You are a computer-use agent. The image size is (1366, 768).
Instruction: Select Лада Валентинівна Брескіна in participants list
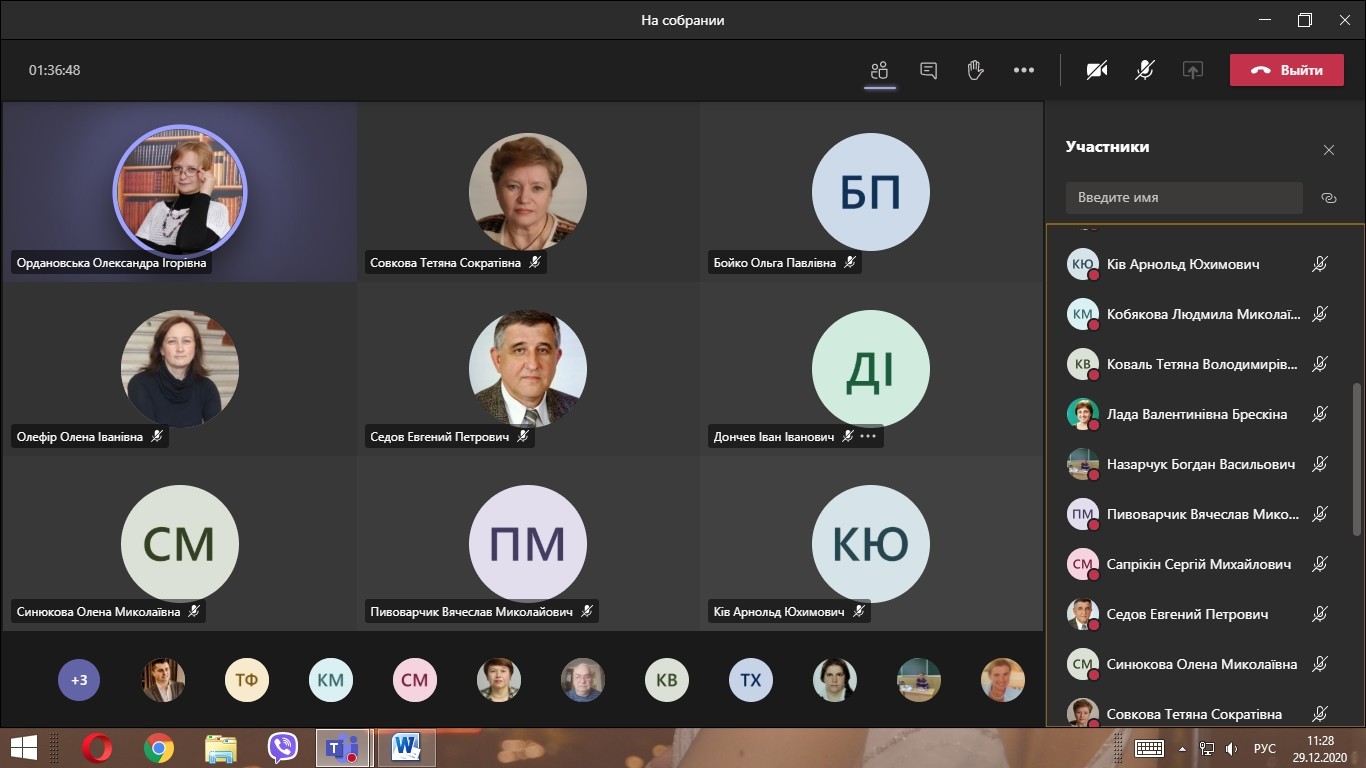(1196, 414)
